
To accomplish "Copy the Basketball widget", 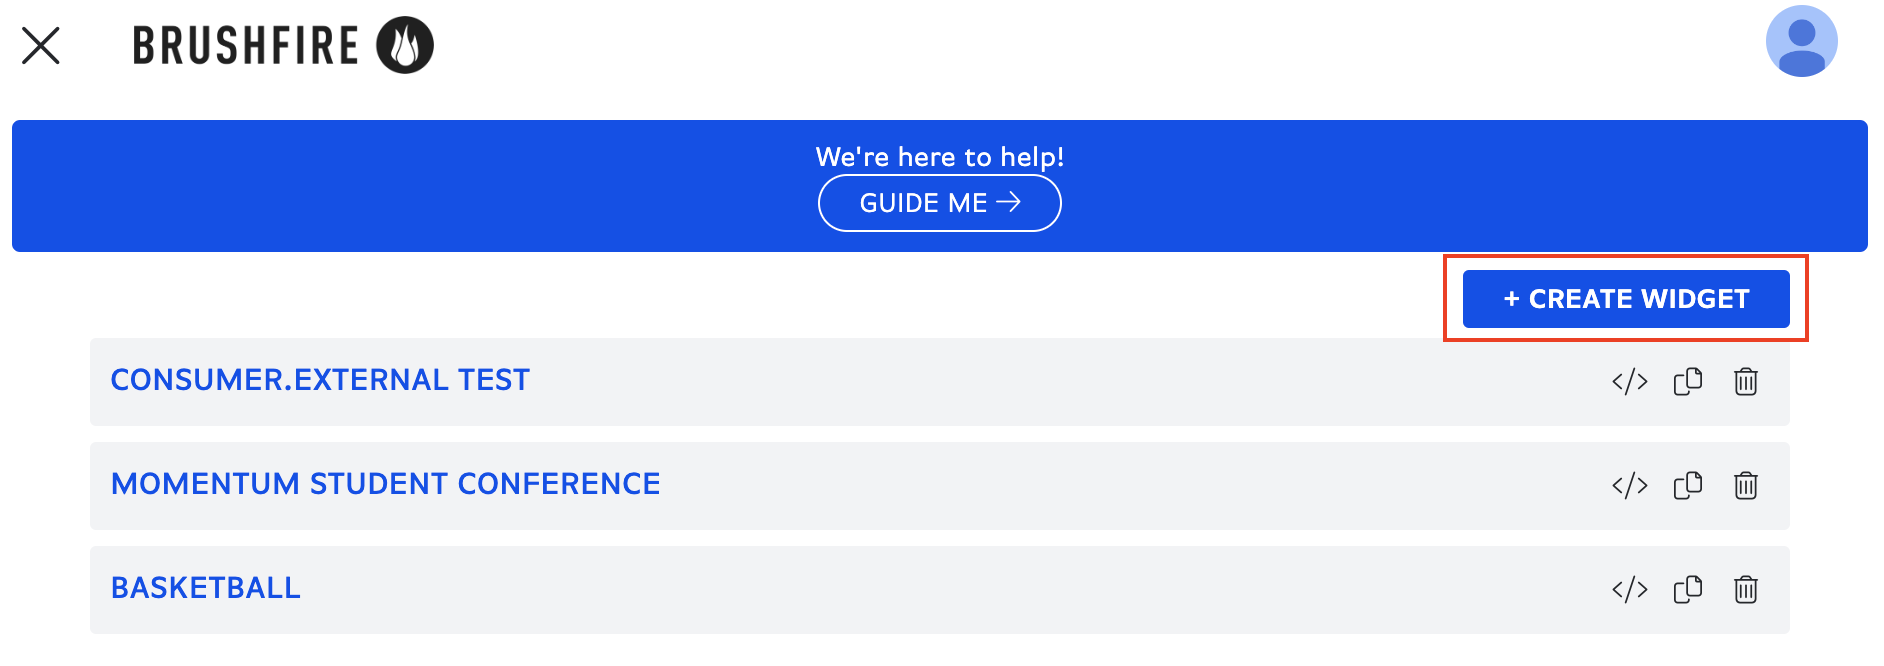I will coord(1688,590).
